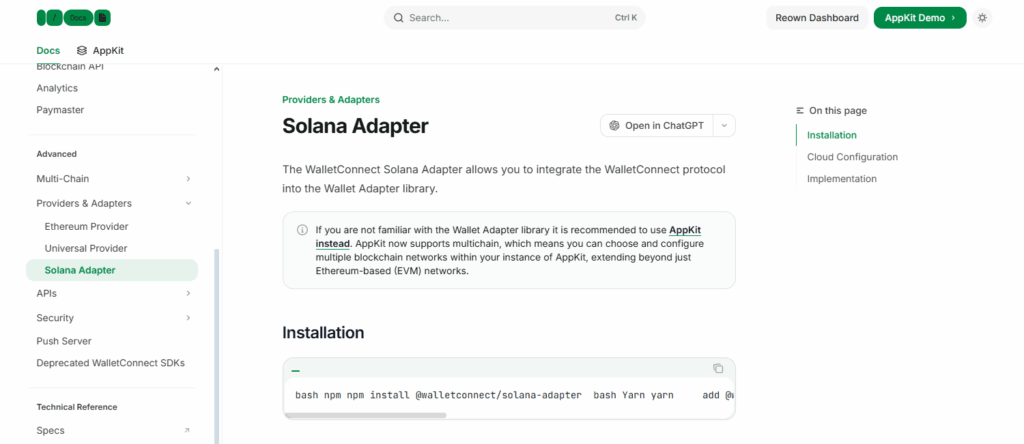Click the On this page list icon
The width and height of the screenshot is (1024, 444).
[800, 110]
